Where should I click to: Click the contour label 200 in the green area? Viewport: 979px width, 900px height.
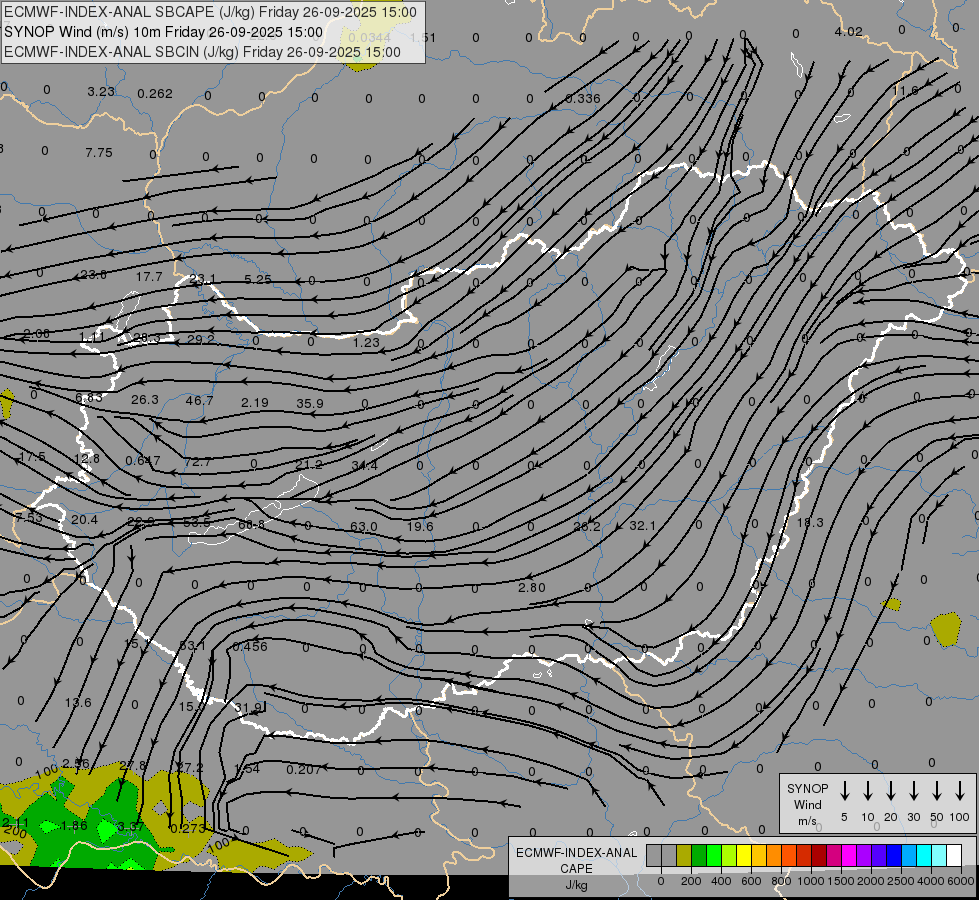(x=15, y=833)
